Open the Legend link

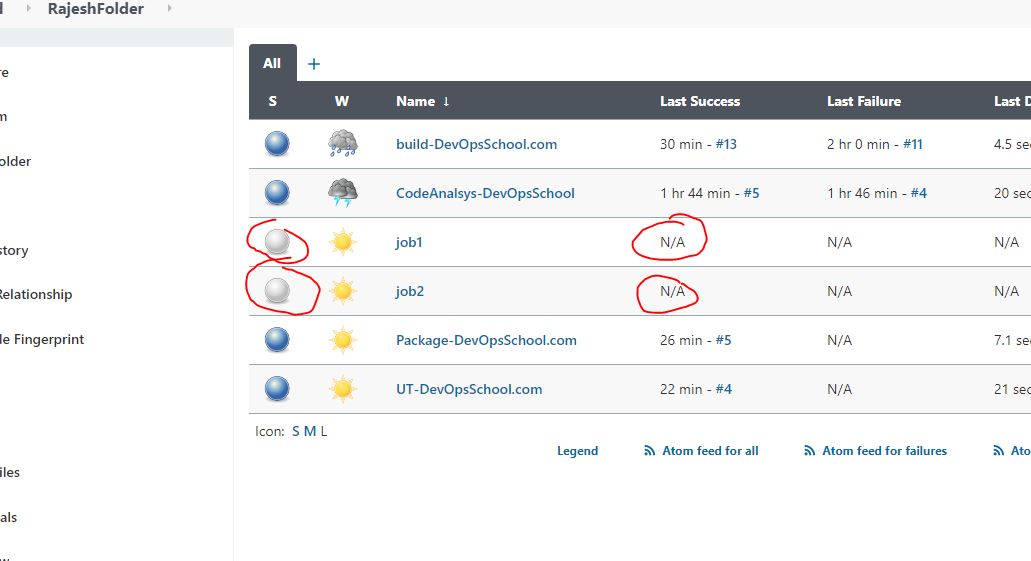[577, 451]
